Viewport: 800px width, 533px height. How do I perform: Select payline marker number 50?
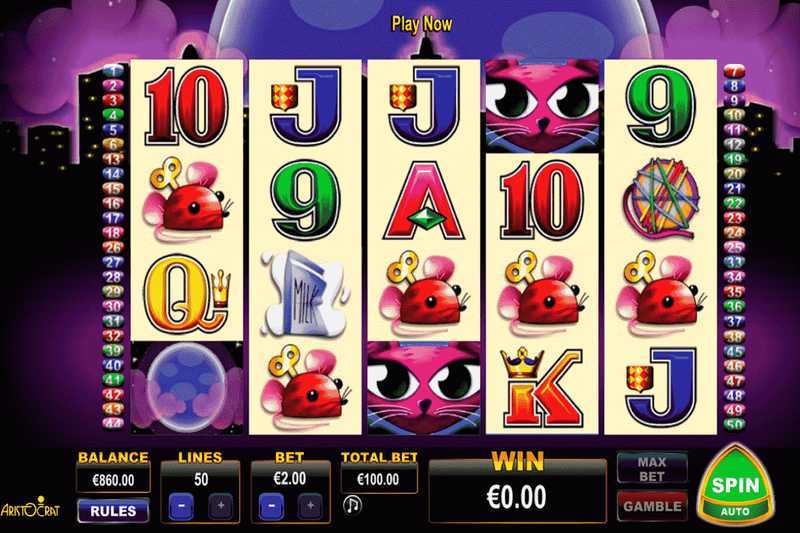[734, 424]
